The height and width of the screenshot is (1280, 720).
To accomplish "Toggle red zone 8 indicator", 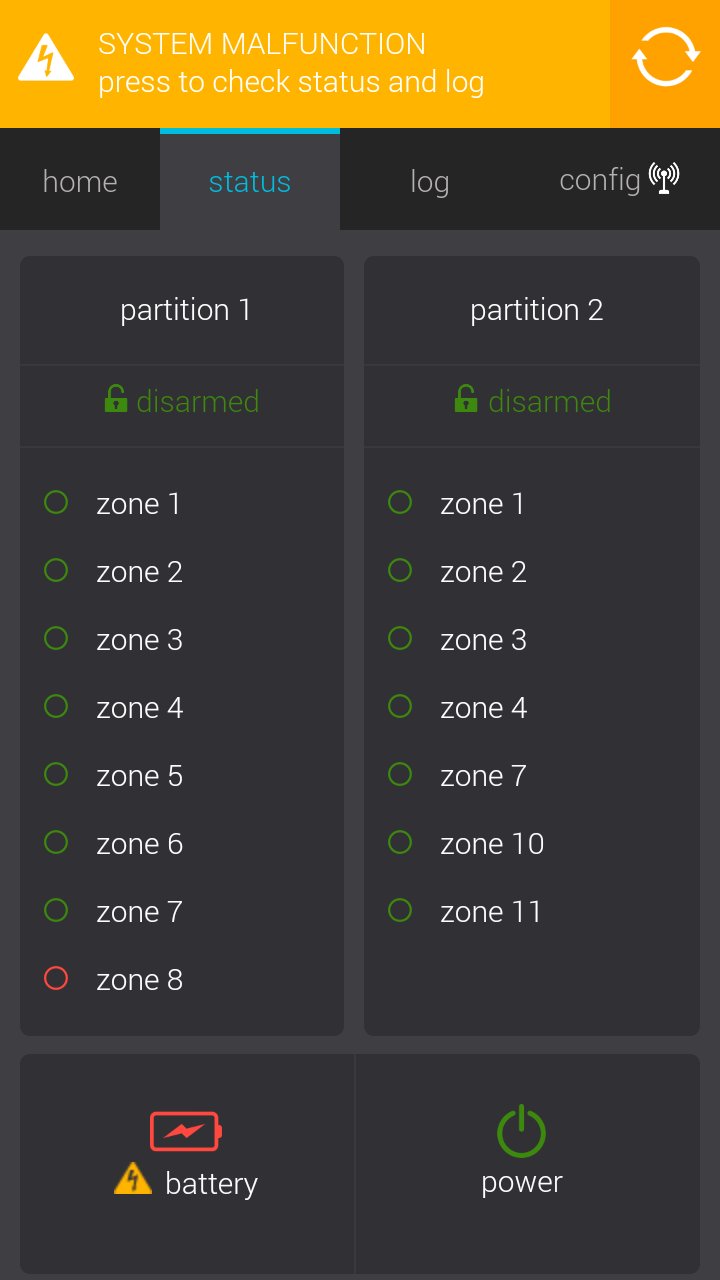I will click(x=56, y=978).
